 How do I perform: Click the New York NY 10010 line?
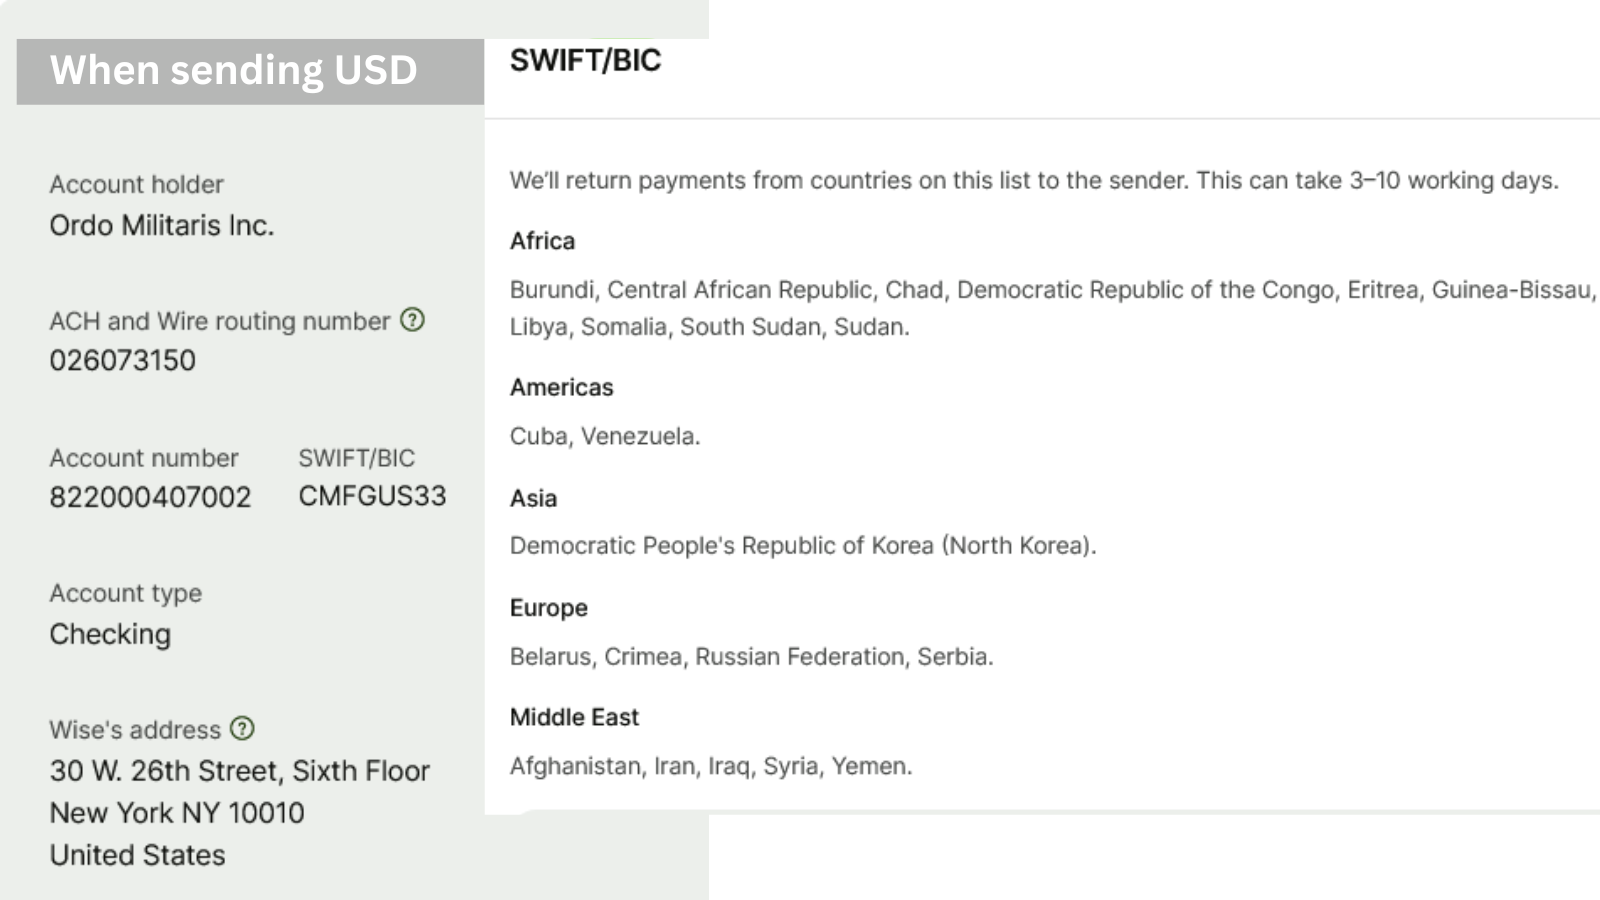[x=177, y=813]
